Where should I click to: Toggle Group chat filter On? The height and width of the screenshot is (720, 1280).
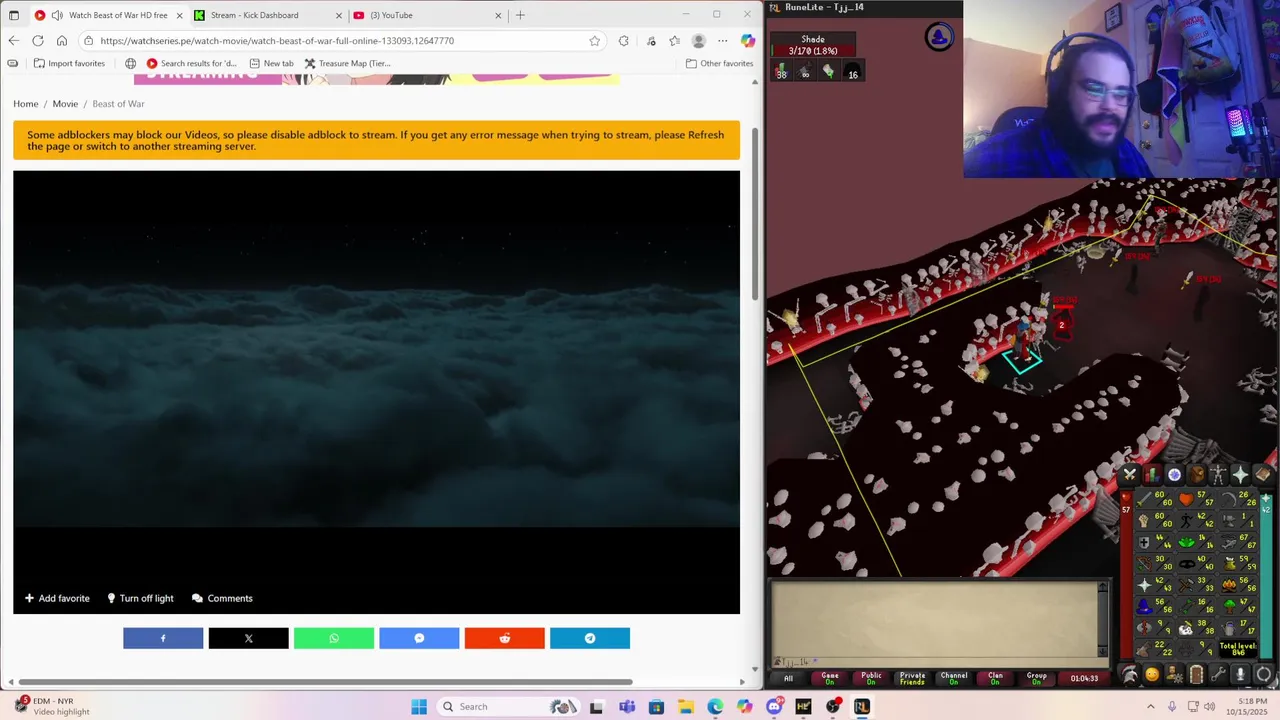(1036, 678)
